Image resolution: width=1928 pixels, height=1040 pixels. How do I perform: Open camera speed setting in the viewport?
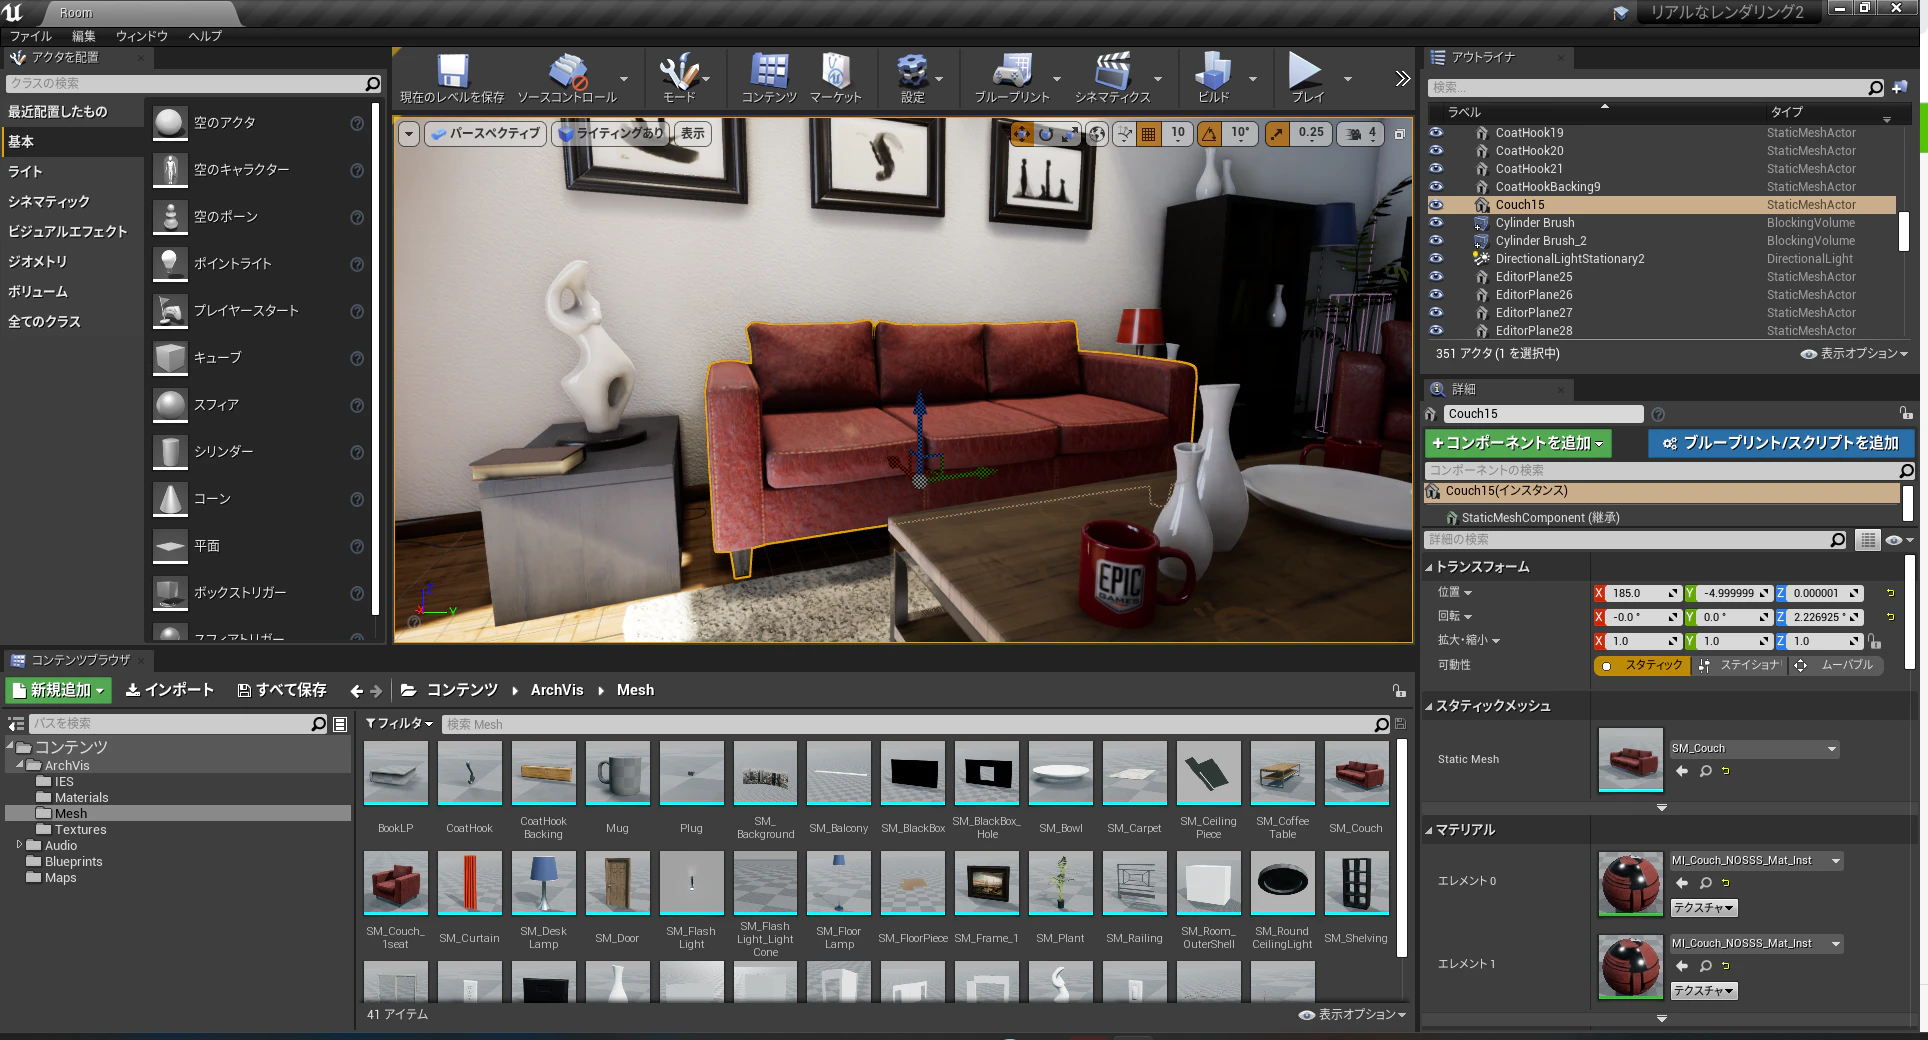point(1361,133)
